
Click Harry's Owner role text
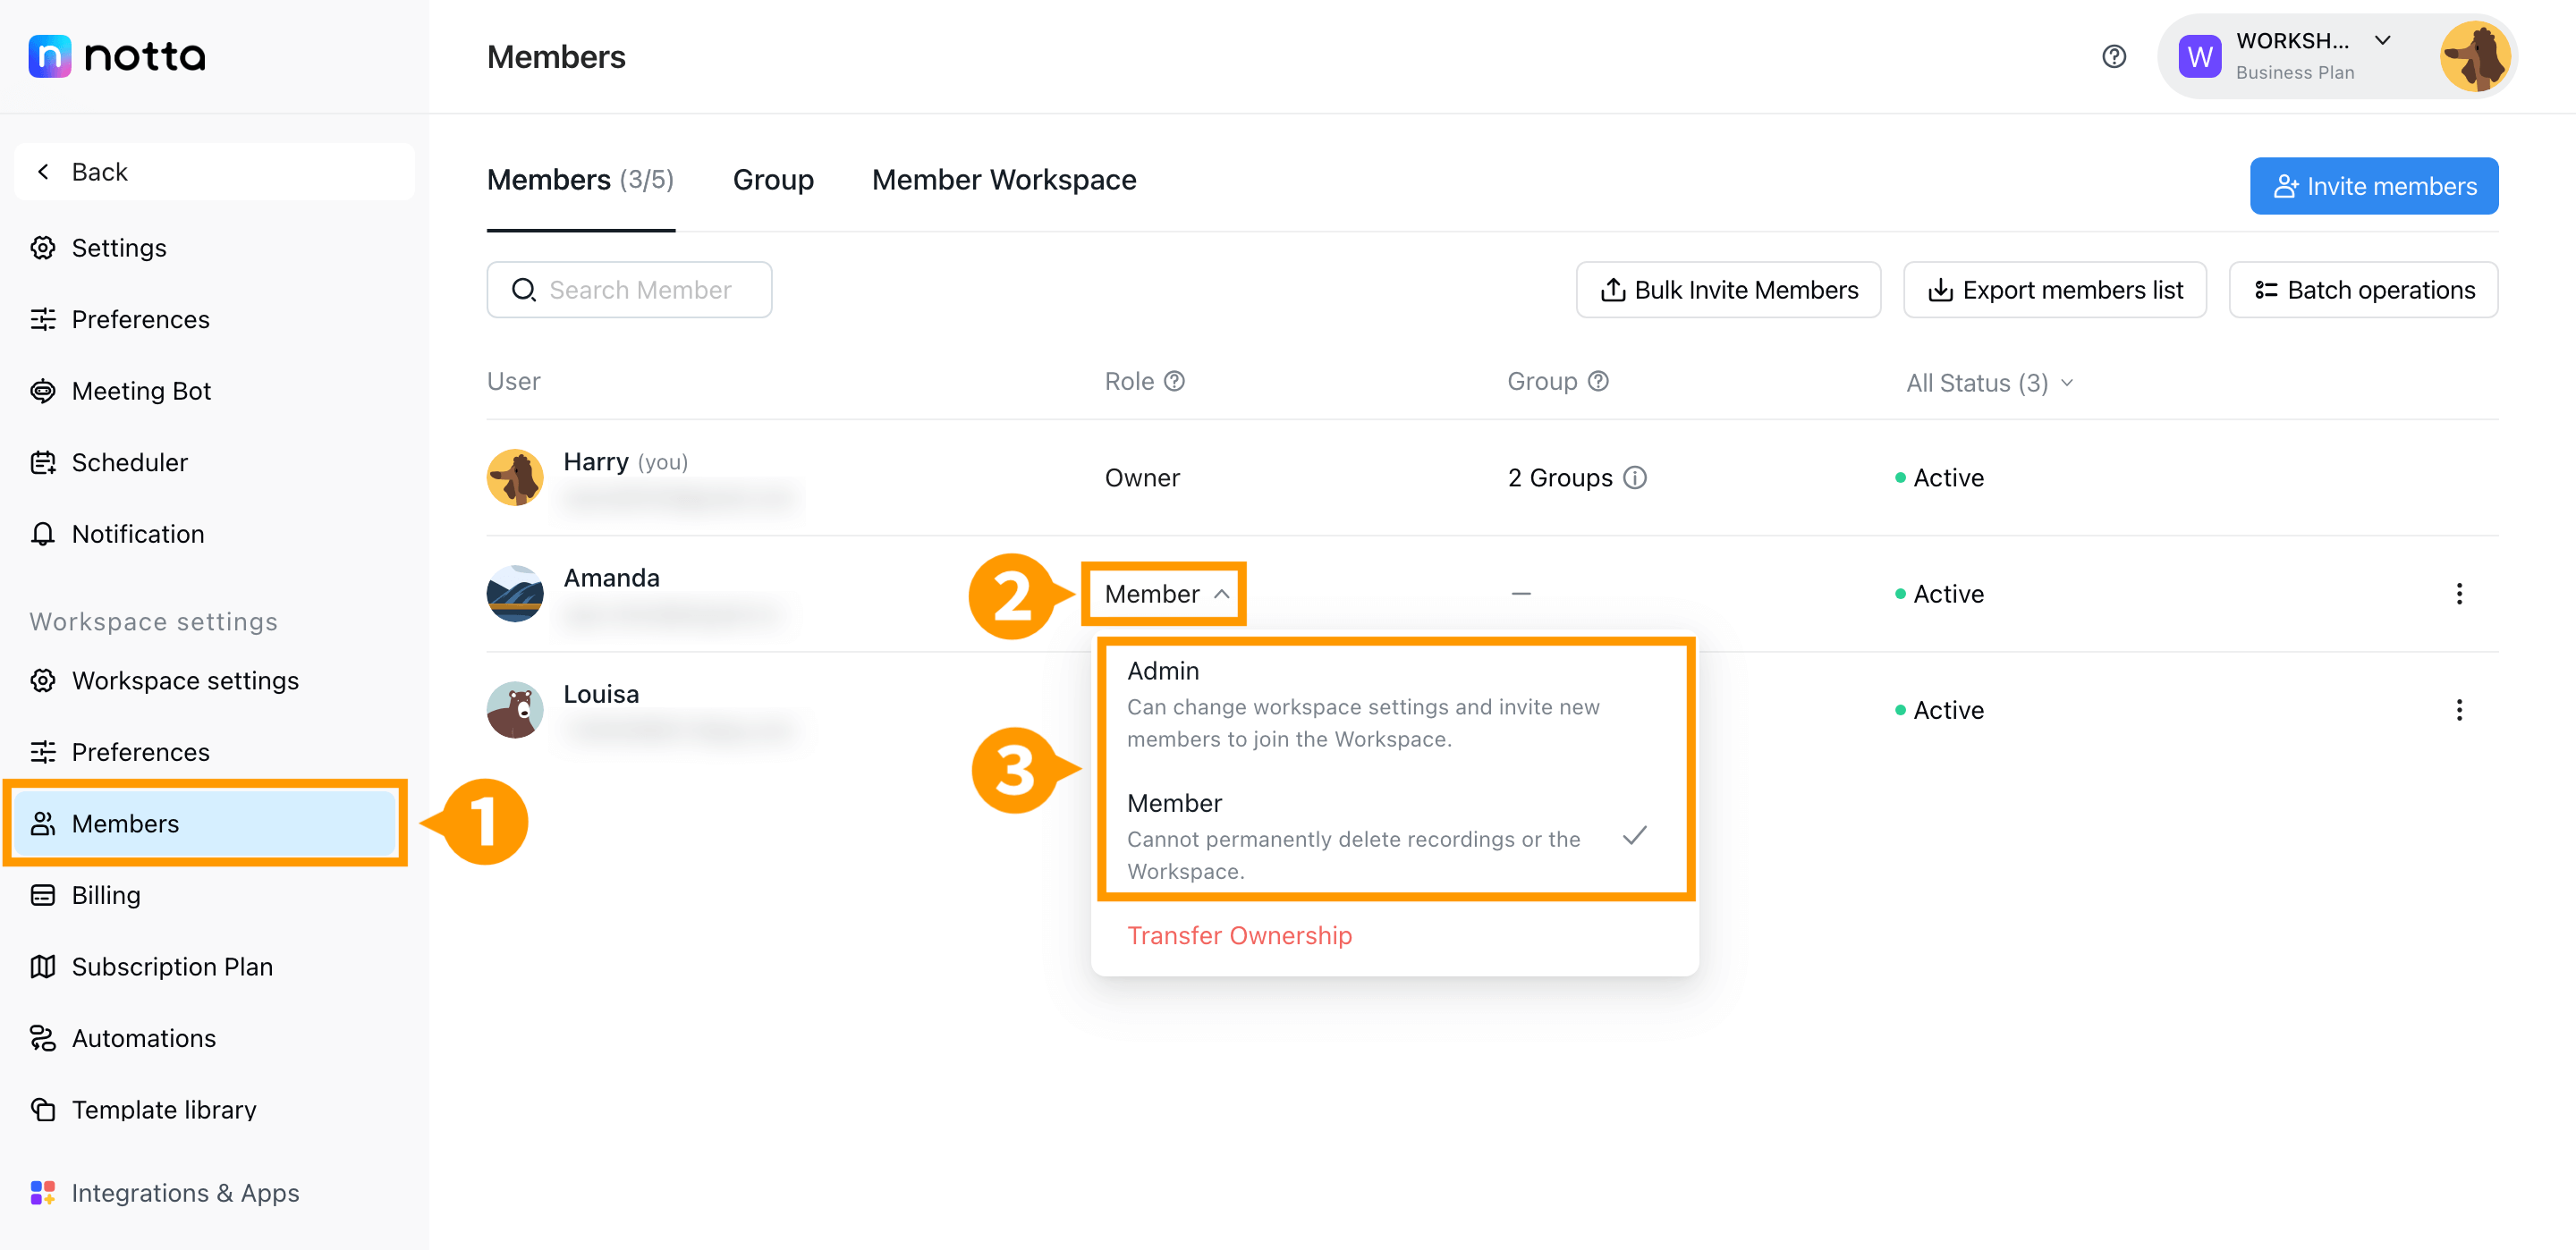click(1142, 478)
